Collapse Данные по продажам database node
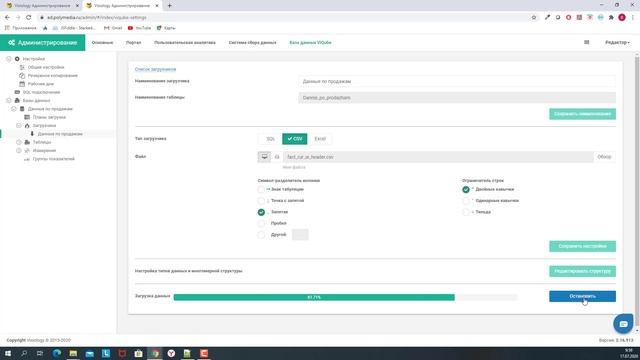This screenshot has width=640, height=360. pyautogui.click(x=13, y=109)
